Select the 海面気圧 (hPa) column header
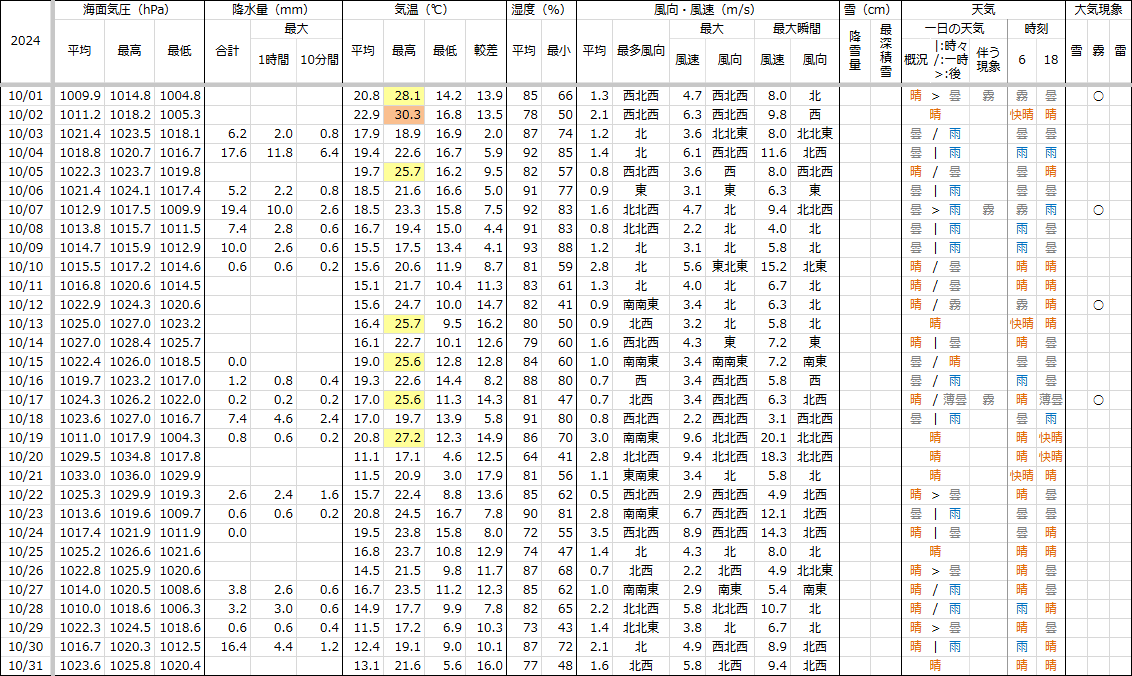 (x=126, y=10)
